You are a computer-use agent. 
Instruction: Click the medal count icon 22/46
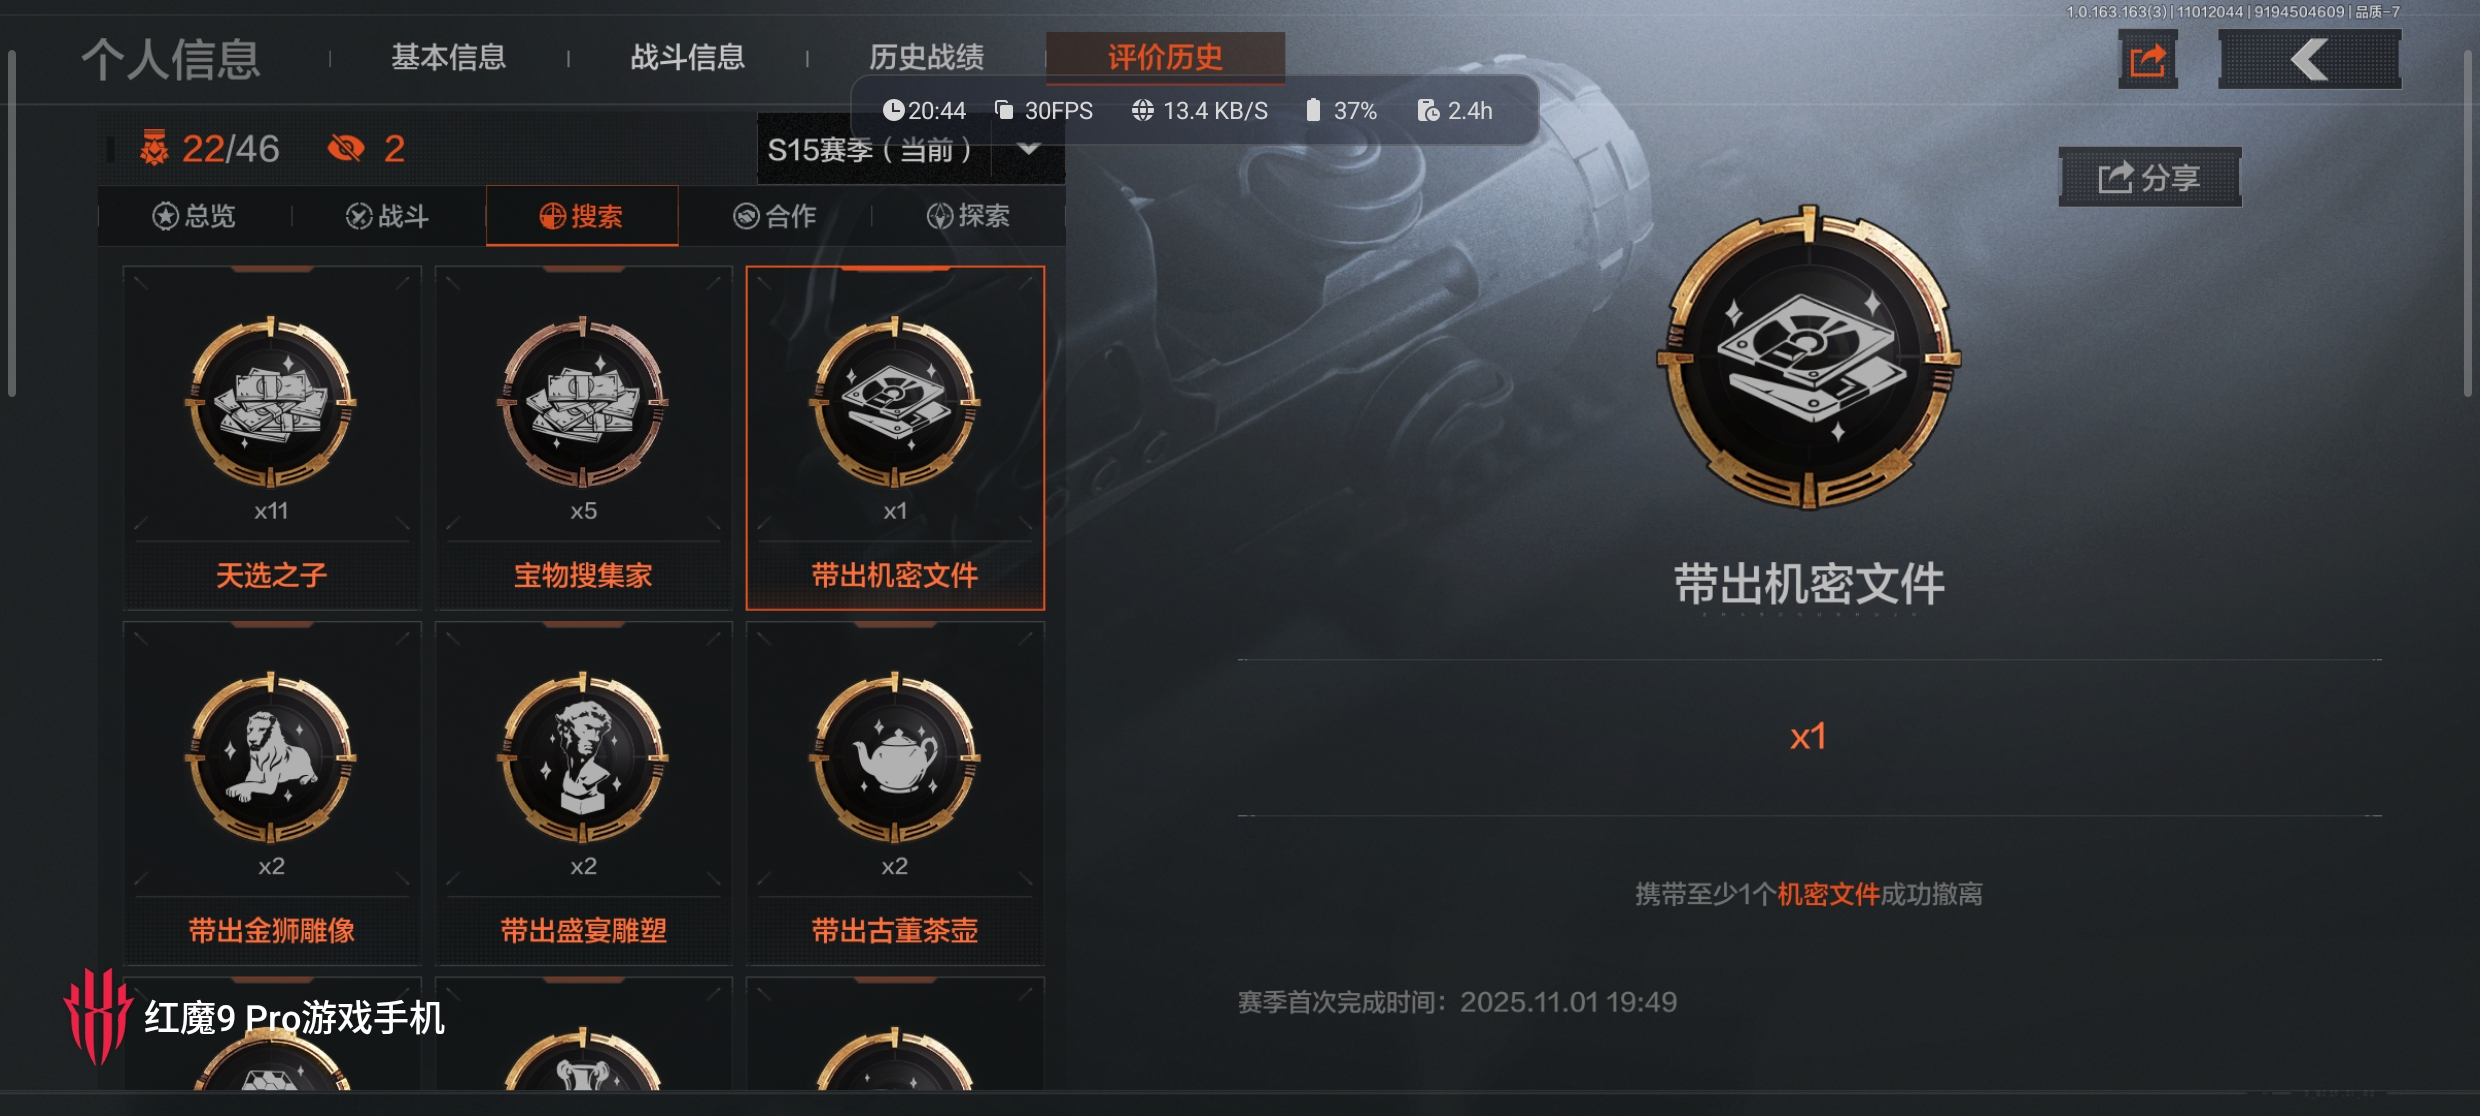155,149
